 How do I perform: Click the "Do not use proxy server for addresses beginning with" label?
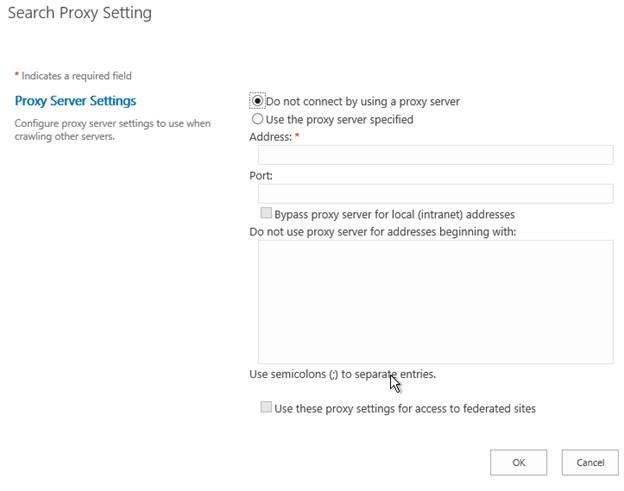(x=382, y=232)
